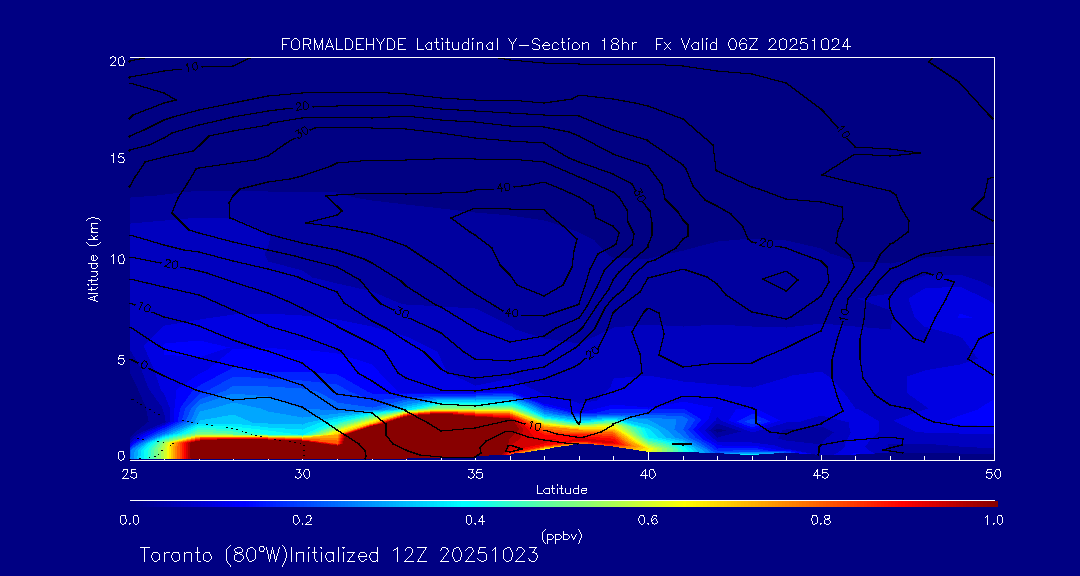Click the 0.8 colorbar tick label
Image resolution: width=1080 pixels, height=576 pixels.
[822, 520]
